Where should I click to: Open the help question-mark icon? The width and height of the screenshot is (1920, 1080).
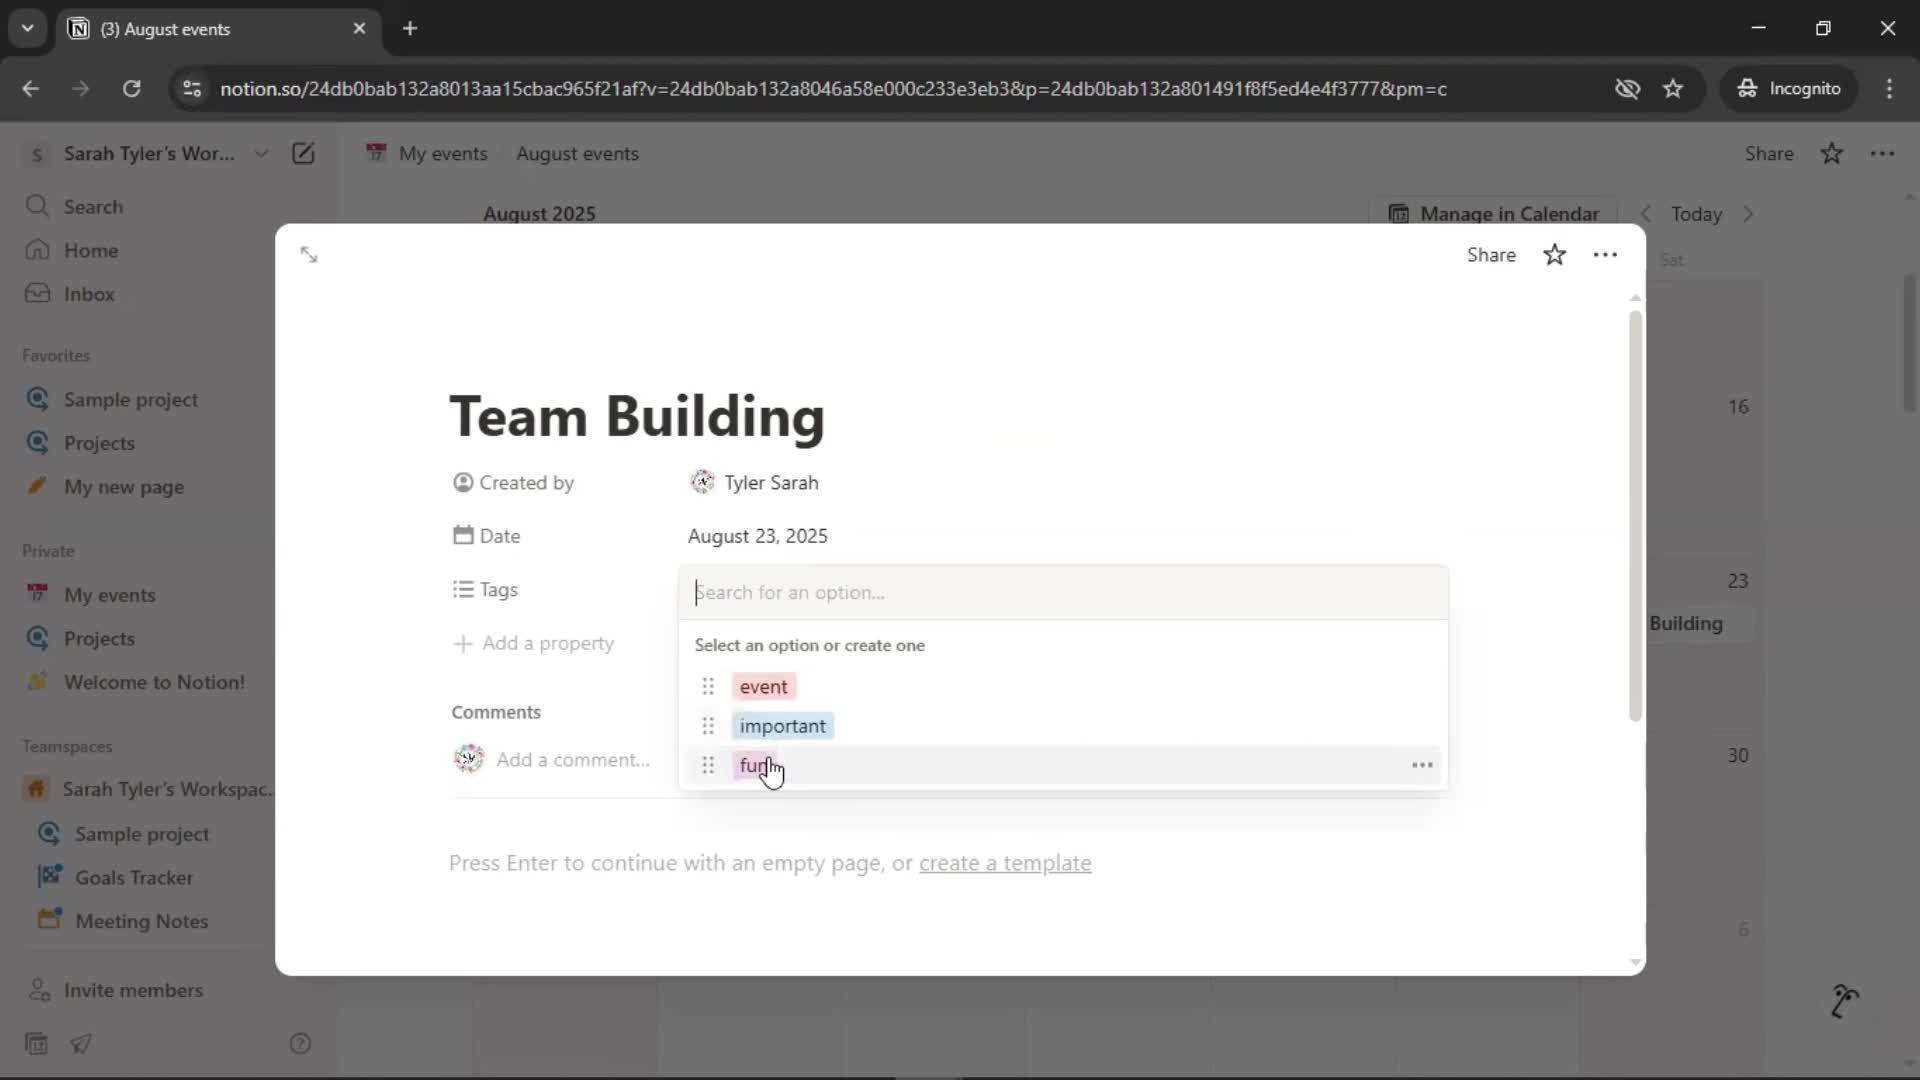(300, 1044)
